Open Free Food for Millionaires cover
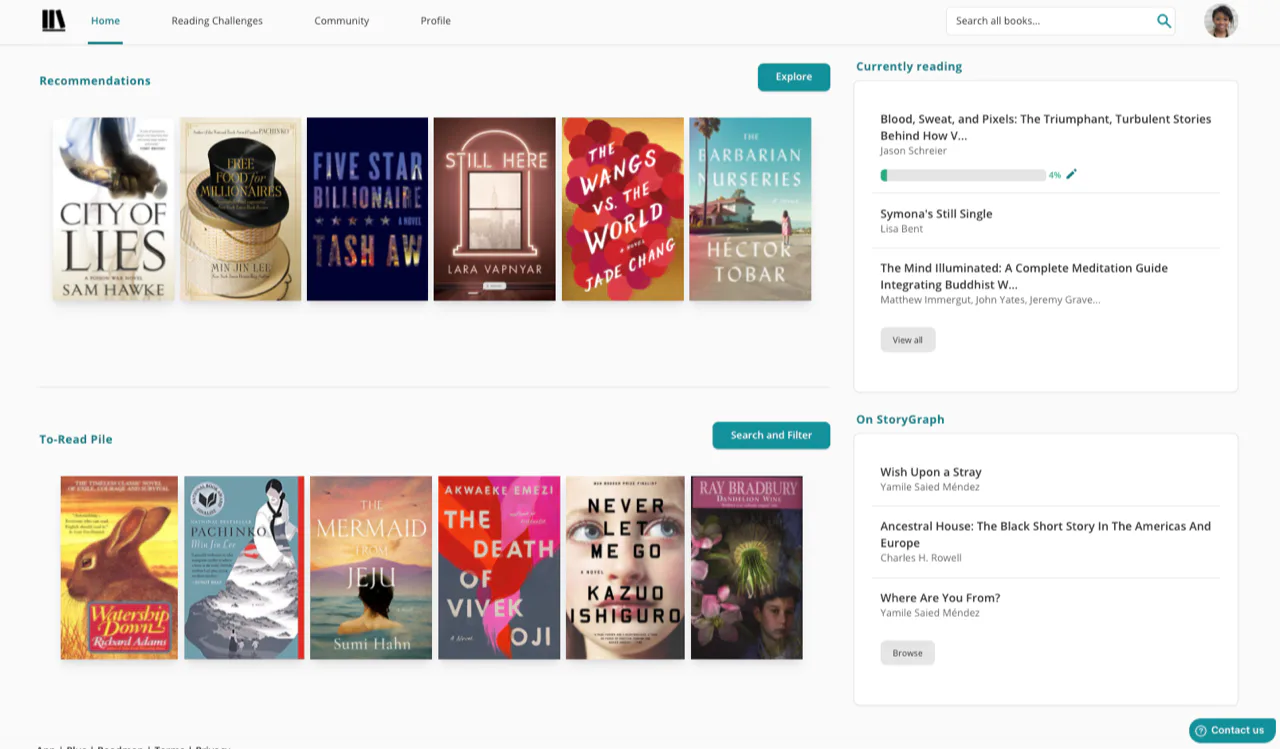Screen dimensions: 1280x749 241,209
